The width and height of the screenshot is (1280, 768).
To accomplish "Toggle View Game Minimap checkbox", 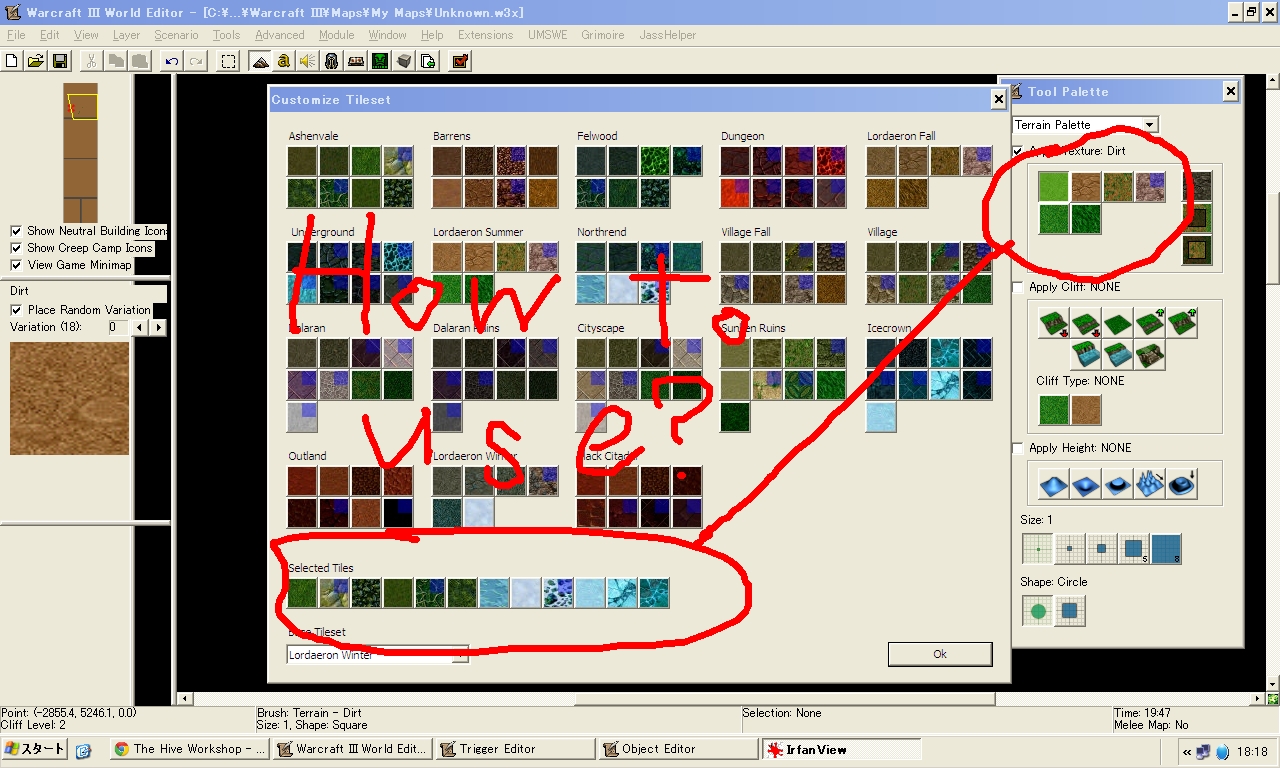I will coord(16,265).
